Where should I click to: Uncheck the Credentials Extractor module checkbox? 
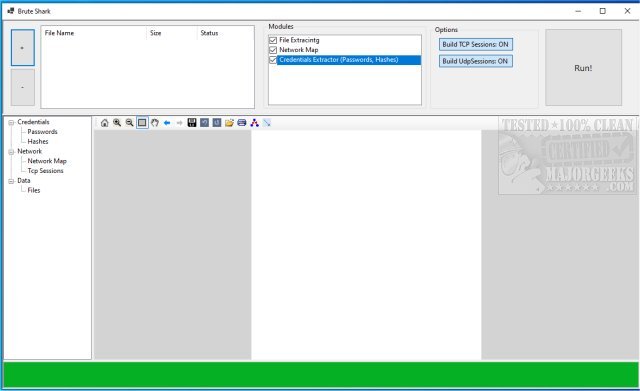coord(273,60)
